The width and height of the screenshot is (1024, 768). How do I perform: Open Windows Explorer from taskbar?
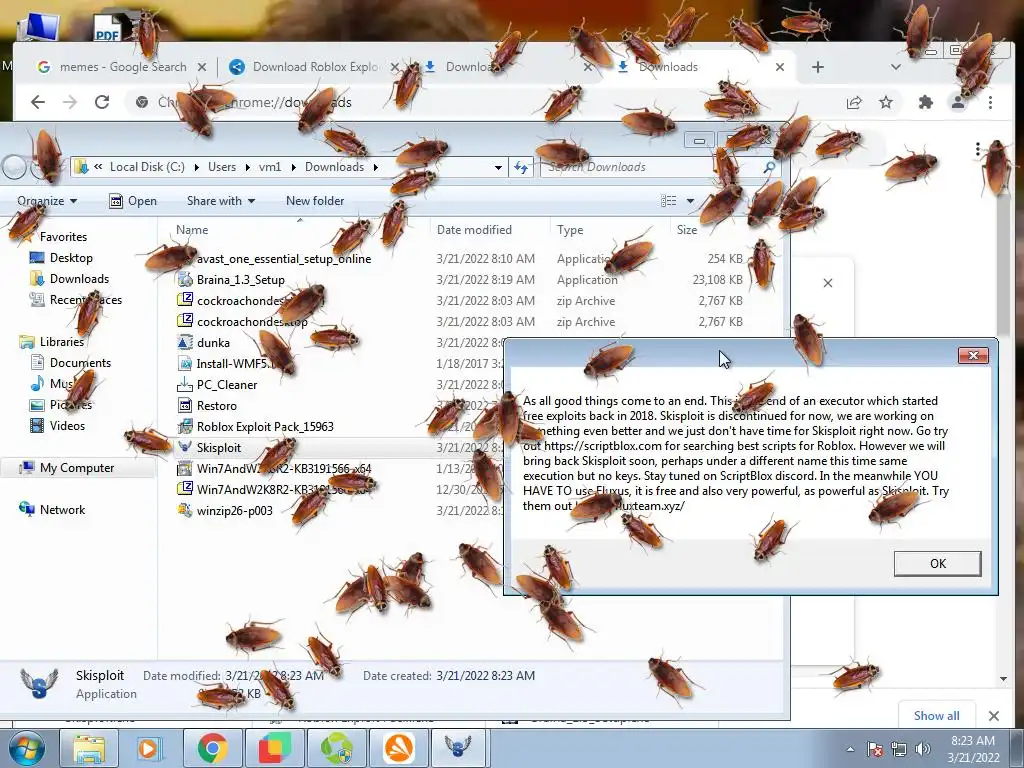(x=89, y=748)
